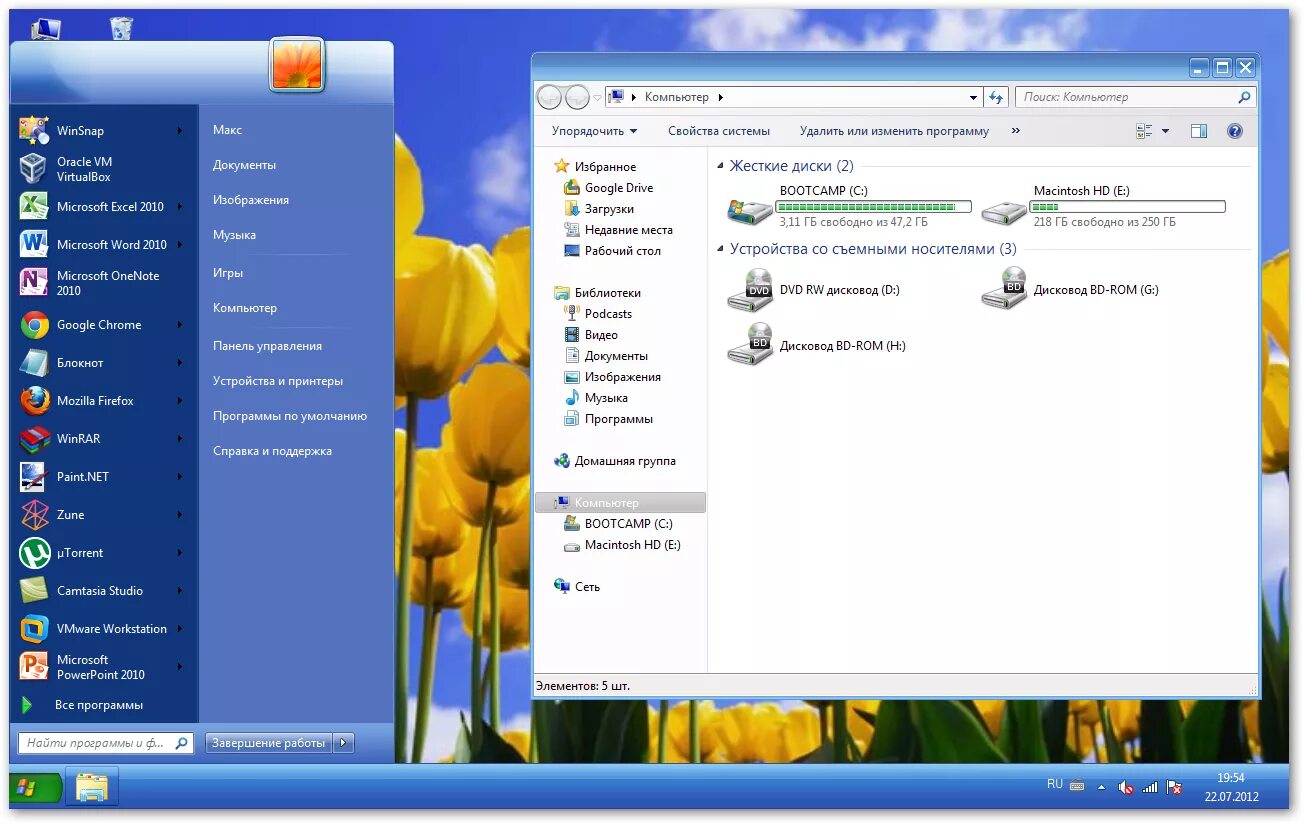
Task: Select the Macintosh HD (E:) drive icon
Action: [x=1004, y=211]
